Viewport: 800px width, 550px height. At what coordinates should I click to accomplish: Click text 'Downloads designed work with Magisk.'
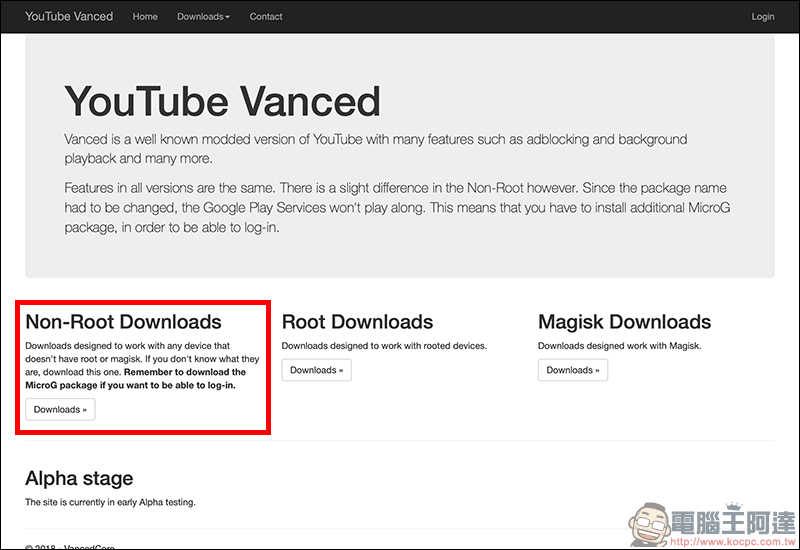(619, 346)
